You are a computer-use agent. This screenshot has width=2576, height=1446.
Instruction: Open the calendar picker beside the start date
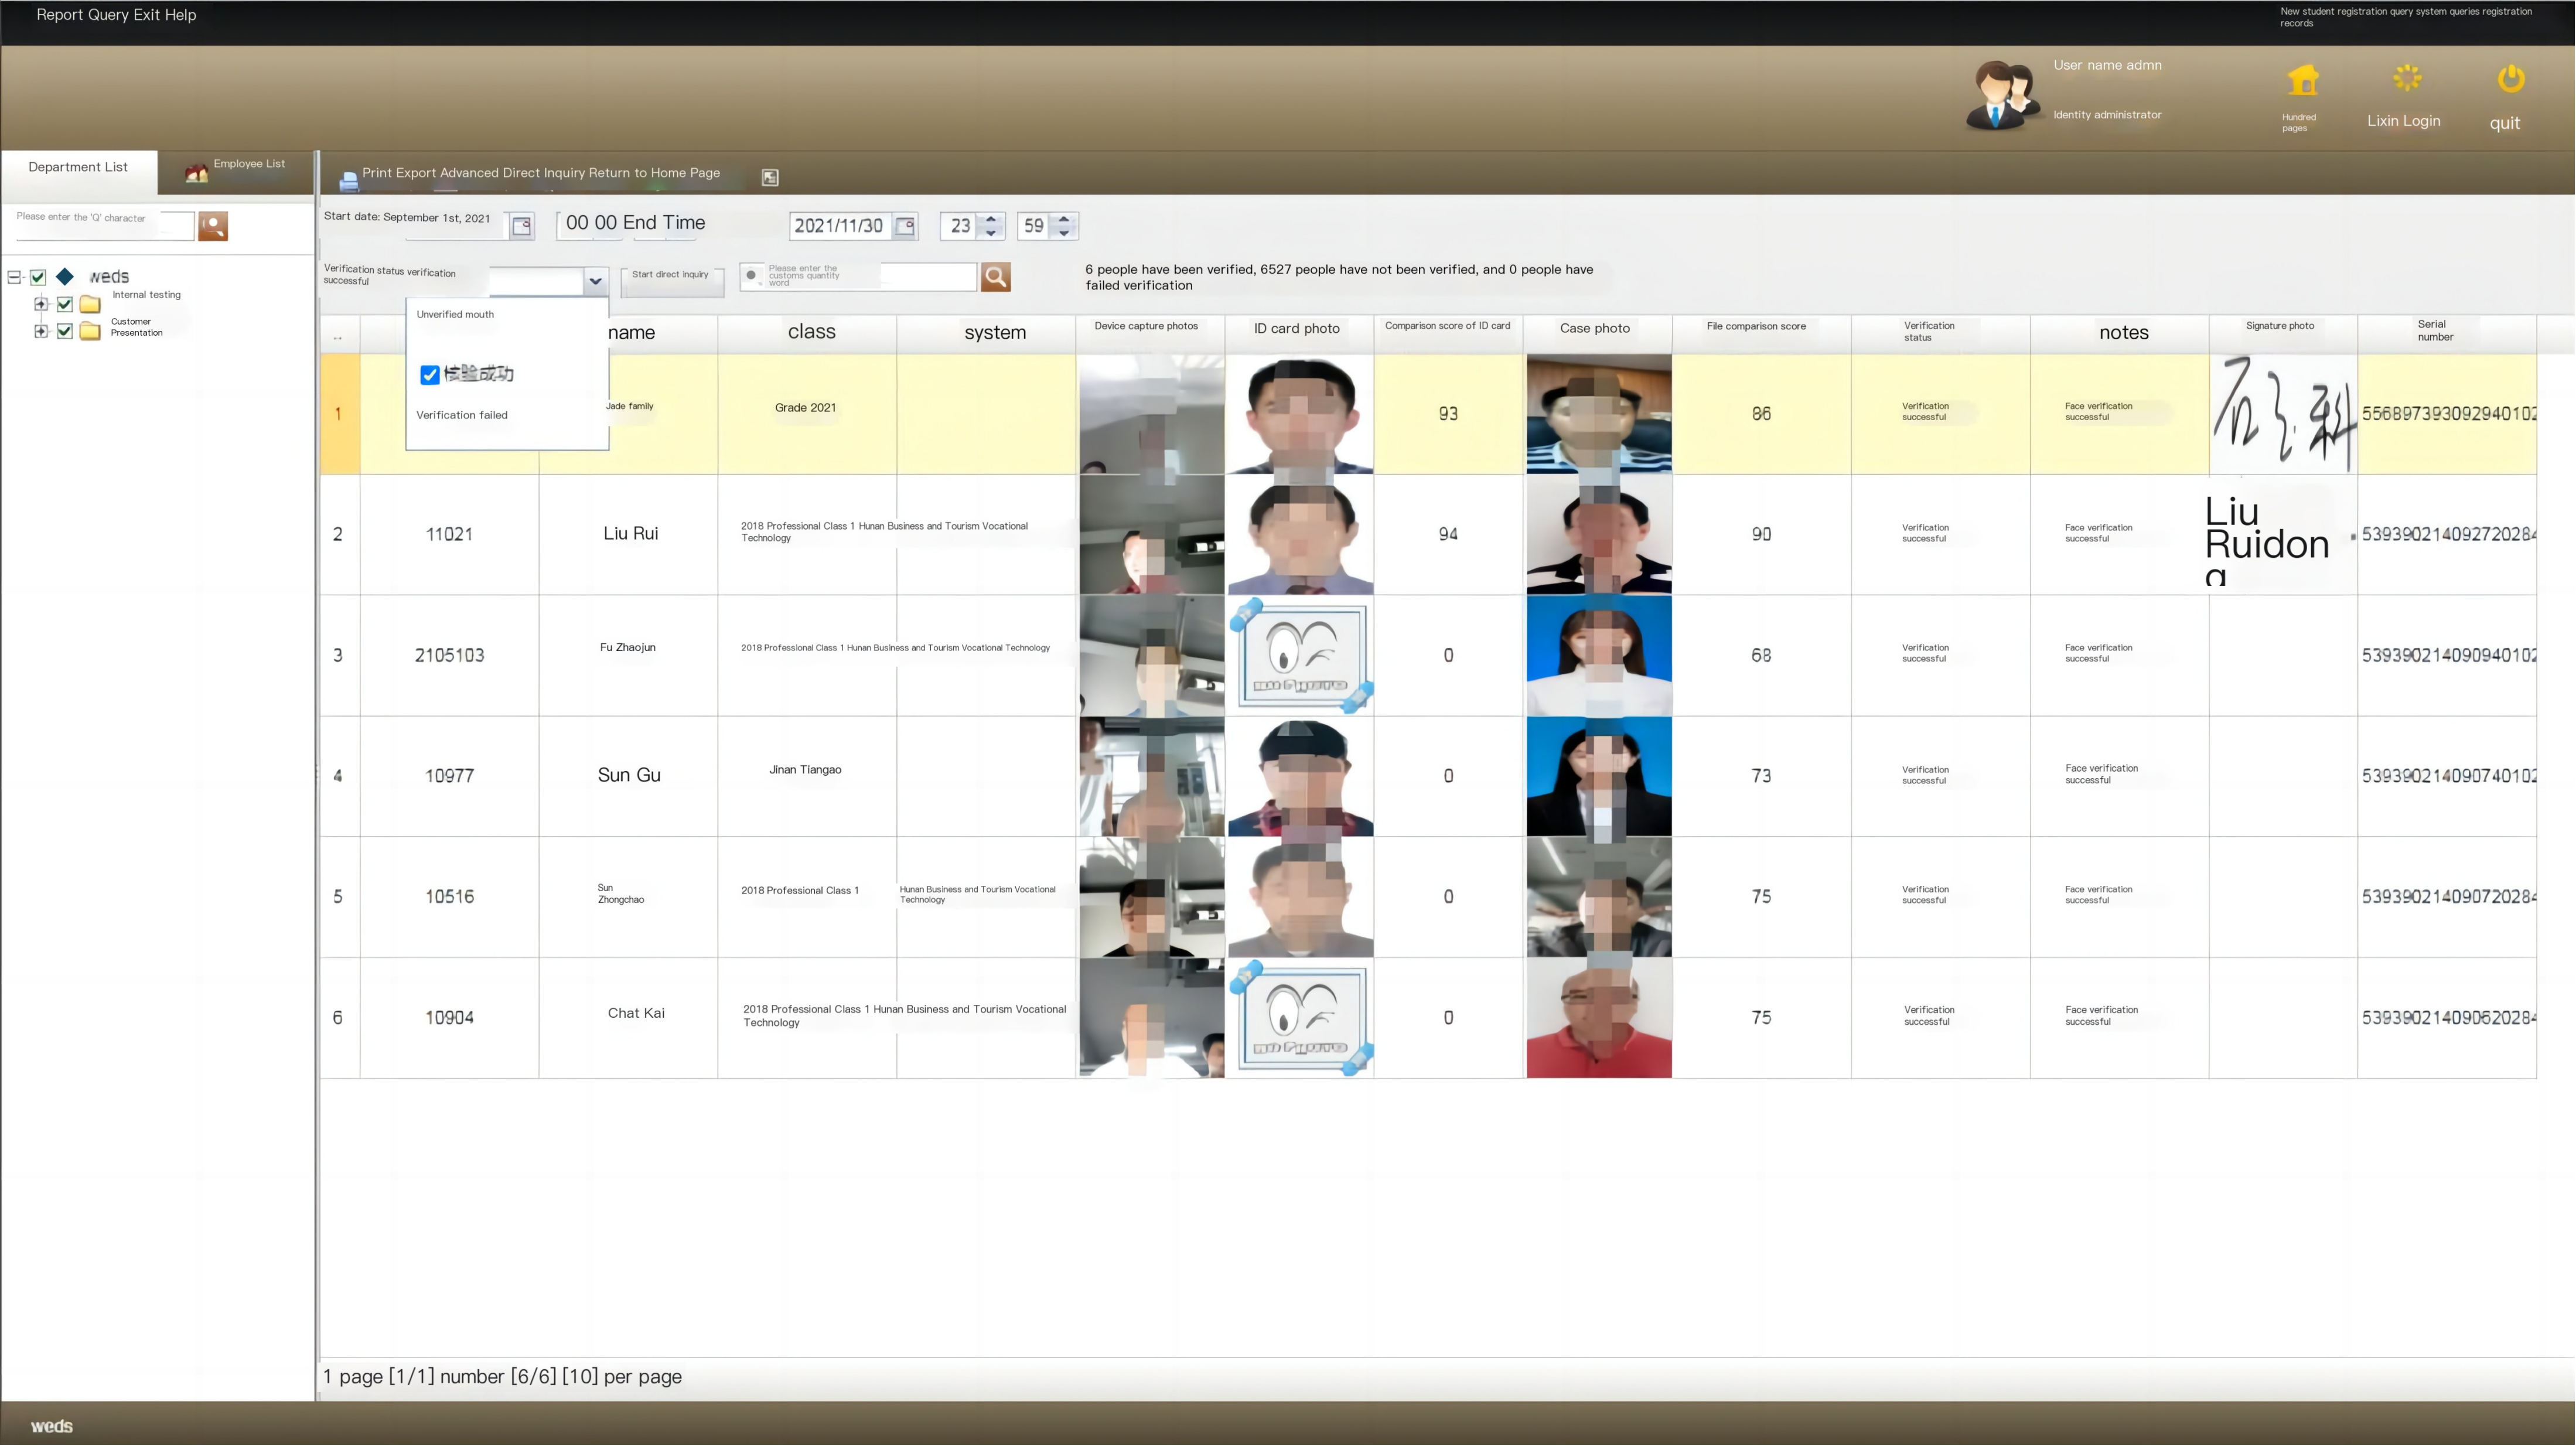click(x=522, y=226)
